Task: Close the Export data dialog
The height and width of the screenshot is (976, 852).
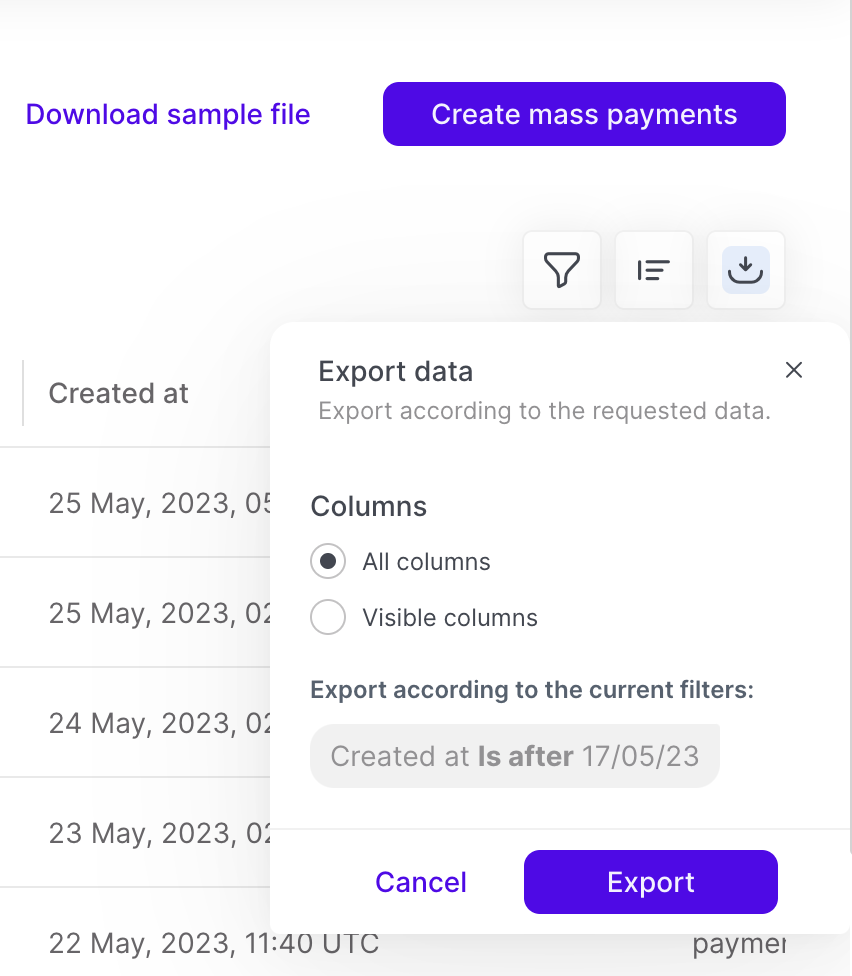Action: pyautogui.click(x=794, y=370)
